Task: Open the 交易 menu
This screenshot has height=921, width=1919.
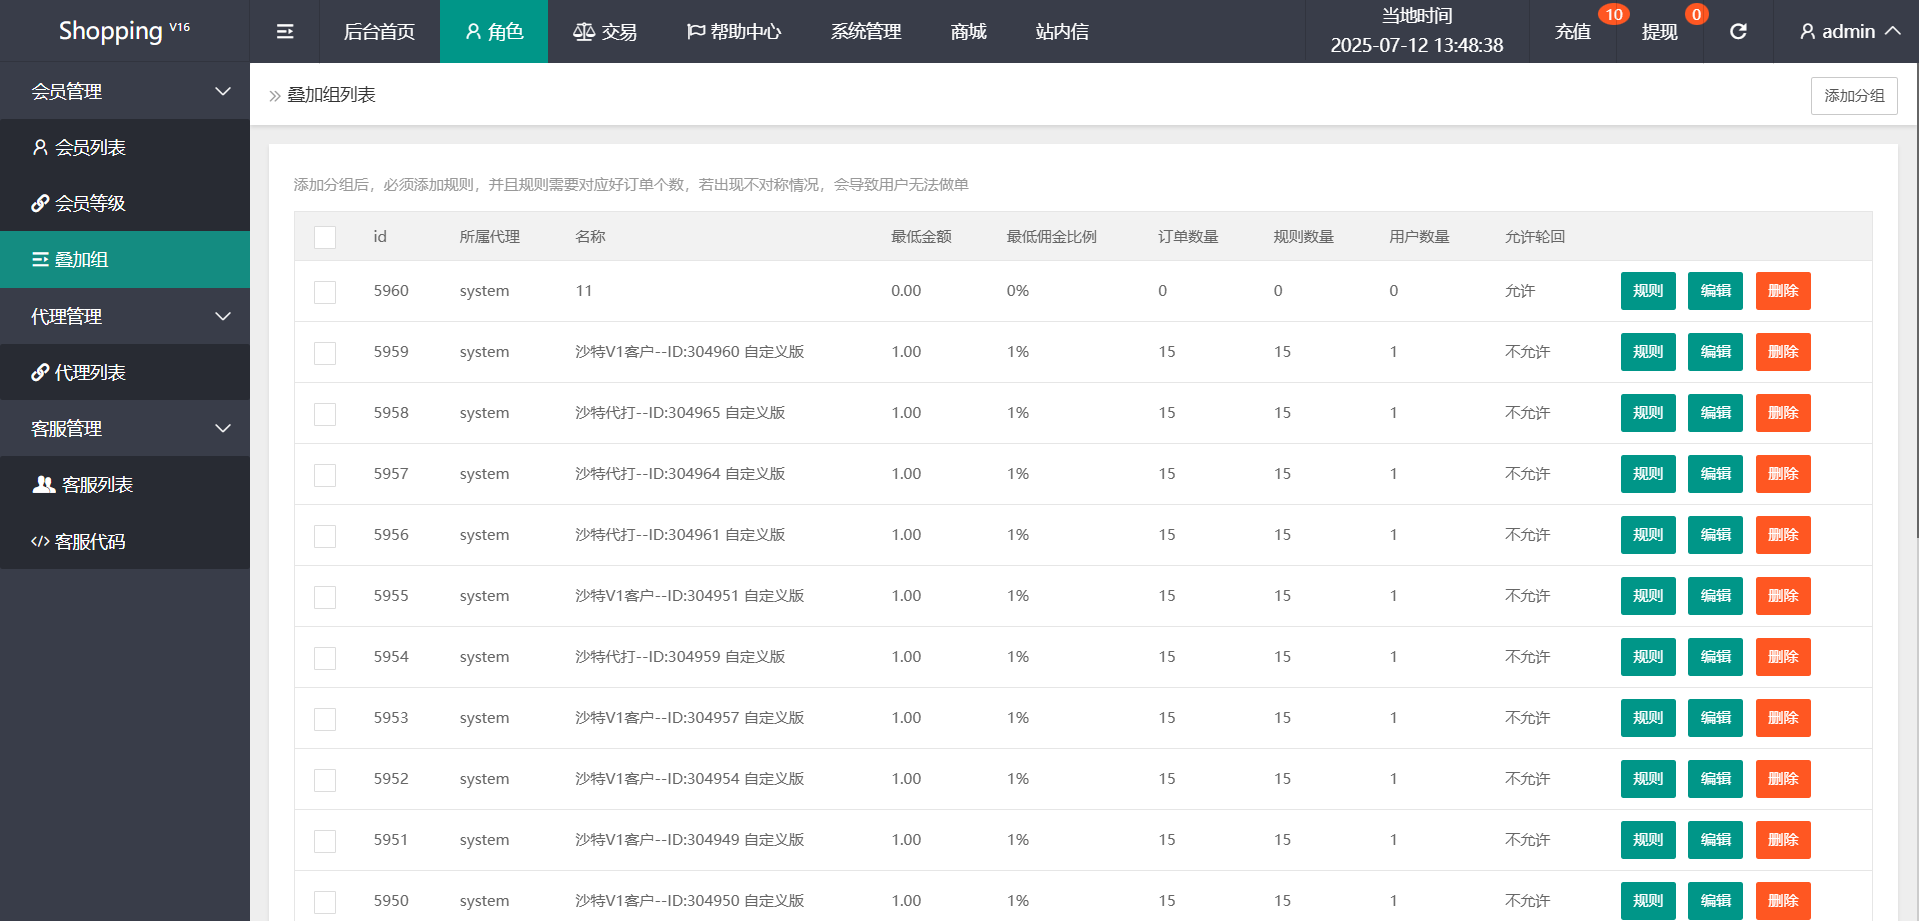Action: click(605, 32)
